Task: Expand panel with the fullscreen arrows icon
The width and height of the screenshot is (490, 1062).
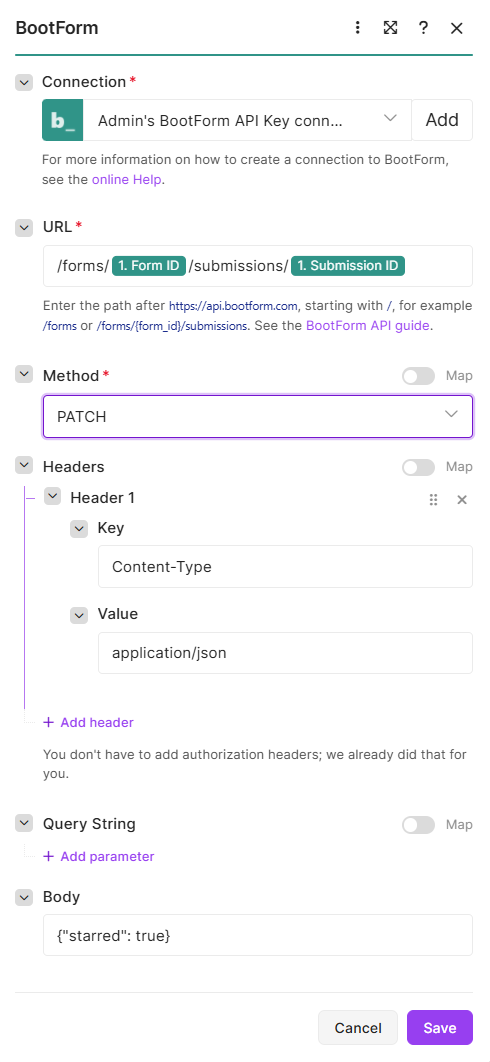Action: click(390, 28)
